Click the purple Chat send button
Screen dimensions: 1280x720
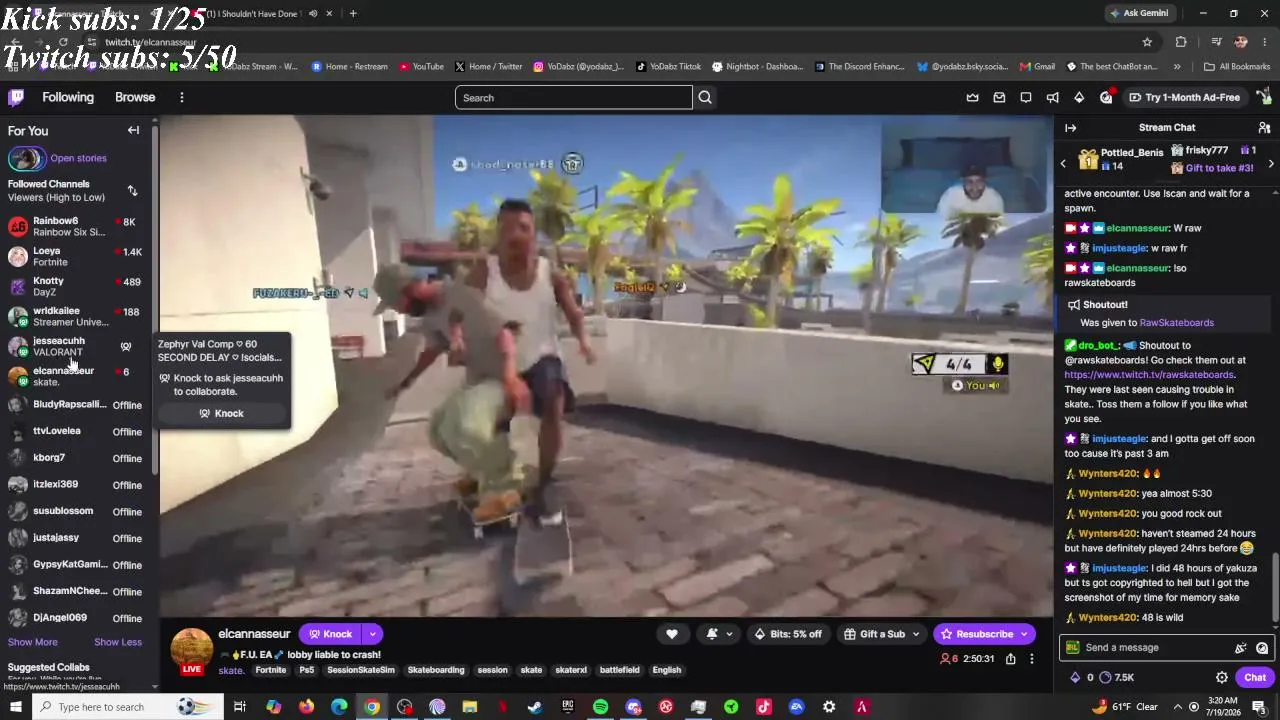[x=1255, y=677]
